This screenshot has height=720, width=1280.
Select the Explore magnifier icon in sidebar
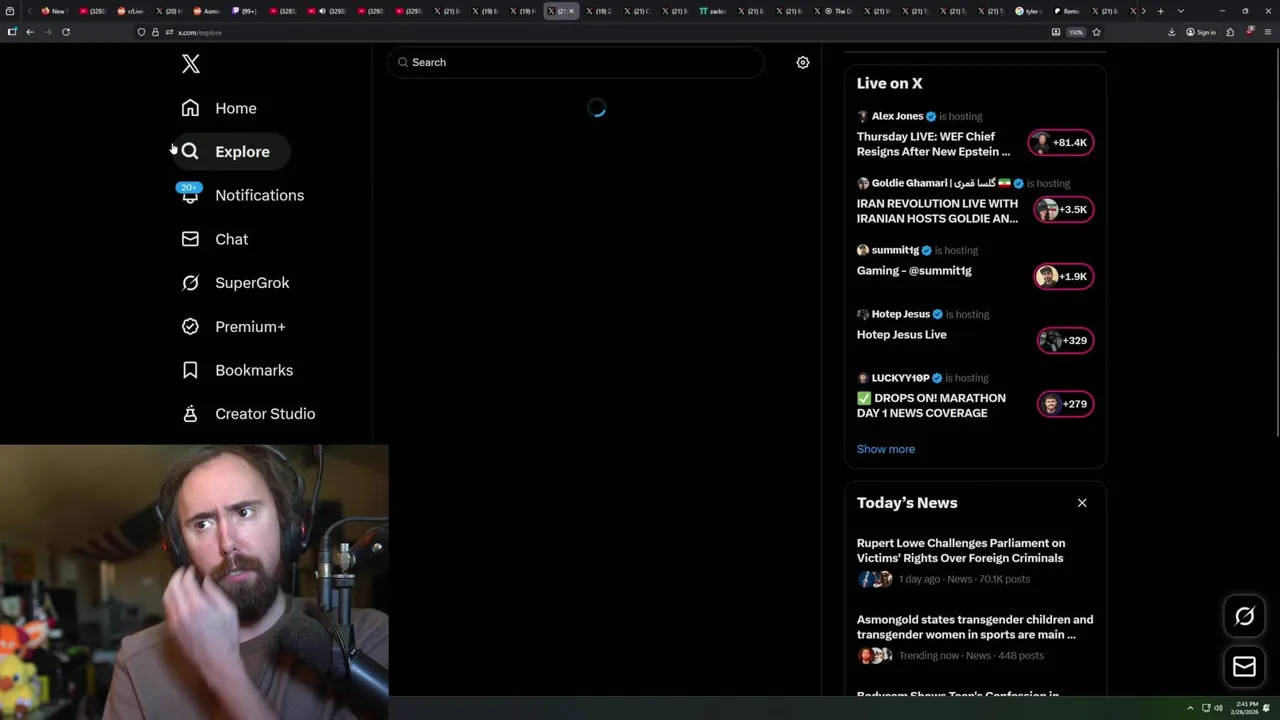pyautogui.click(x=190, y=151)
